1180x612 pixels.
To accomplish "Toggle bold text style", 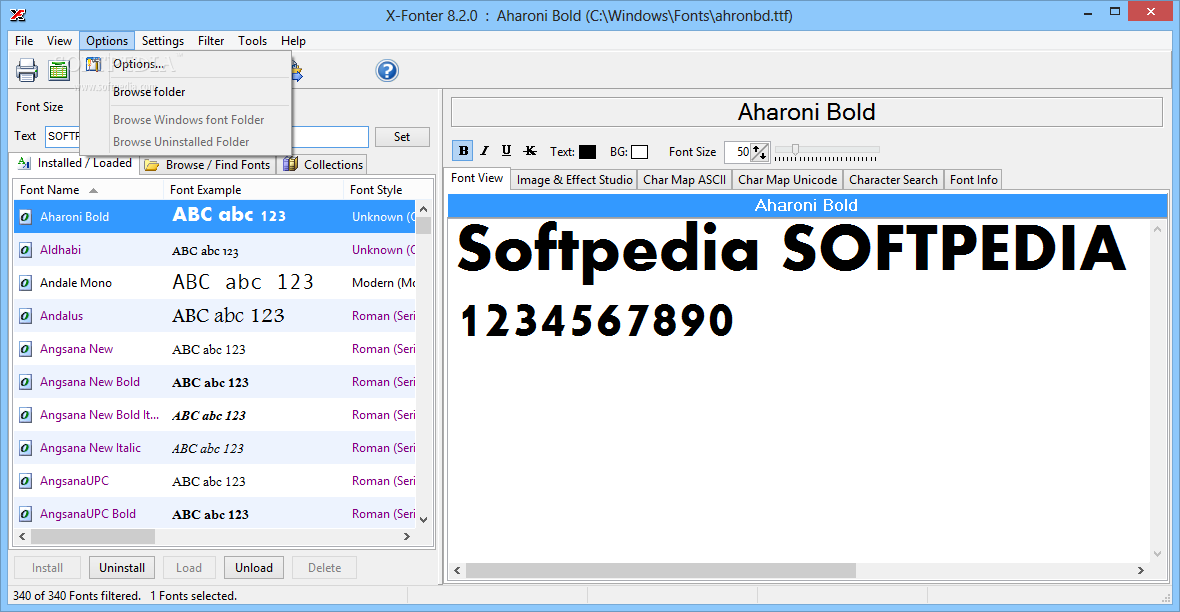I will (463, 151).
